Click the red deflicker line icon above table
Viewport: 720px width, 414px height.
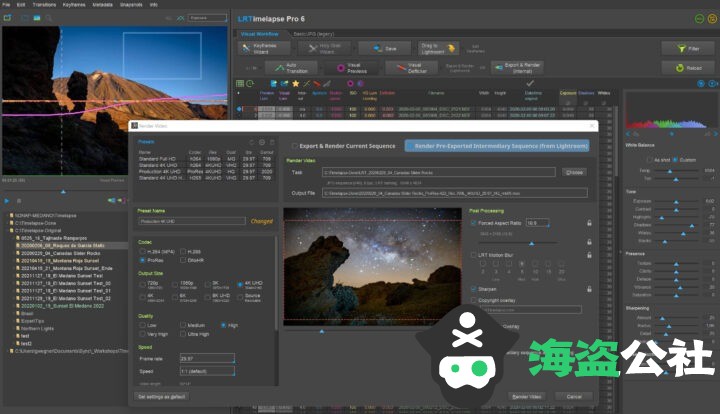317,84
